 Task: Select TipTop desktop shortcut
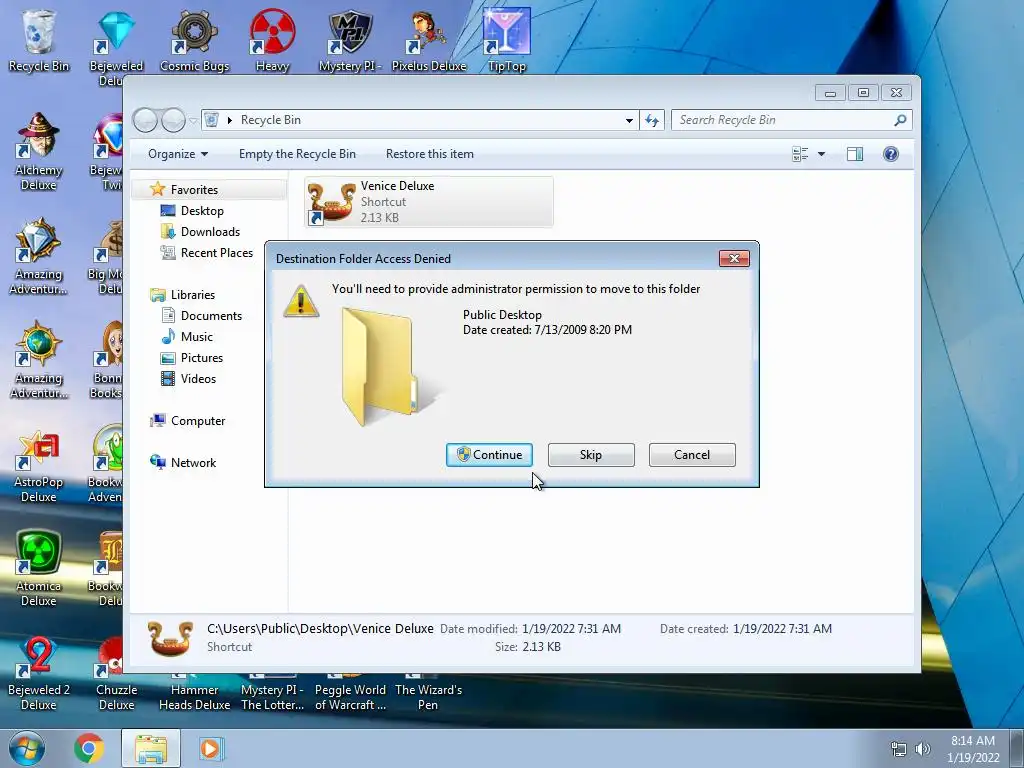coord(507,40)
